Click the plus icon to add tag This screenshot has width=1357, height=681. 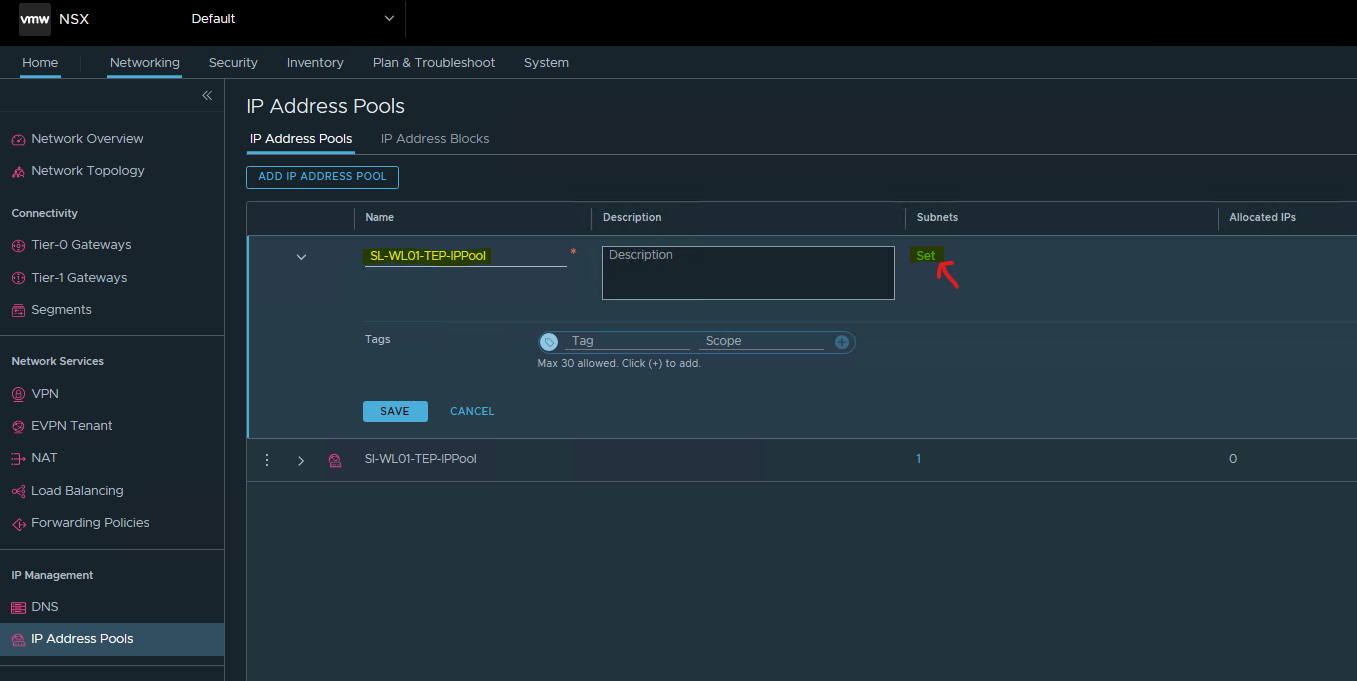click(842, 342)
